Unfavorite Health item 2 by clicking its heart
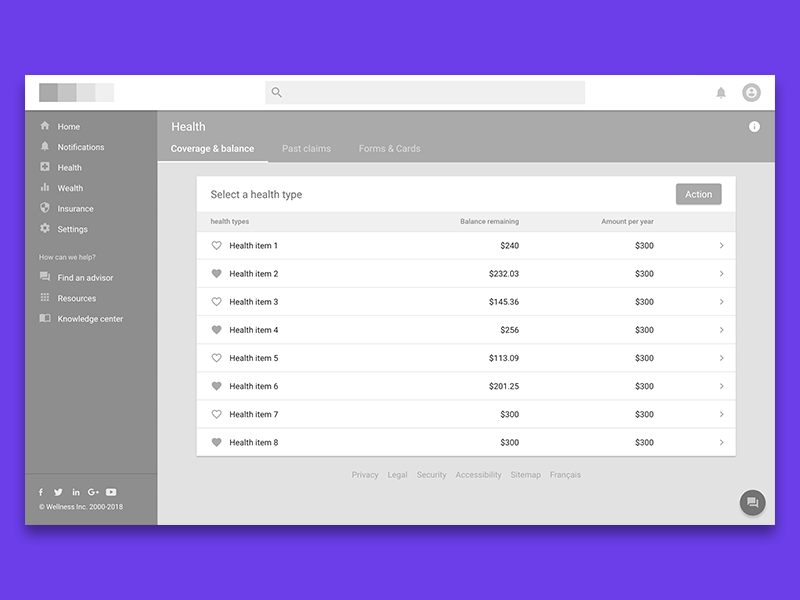This screenshot has width=800, height=600. pos(216,273)
